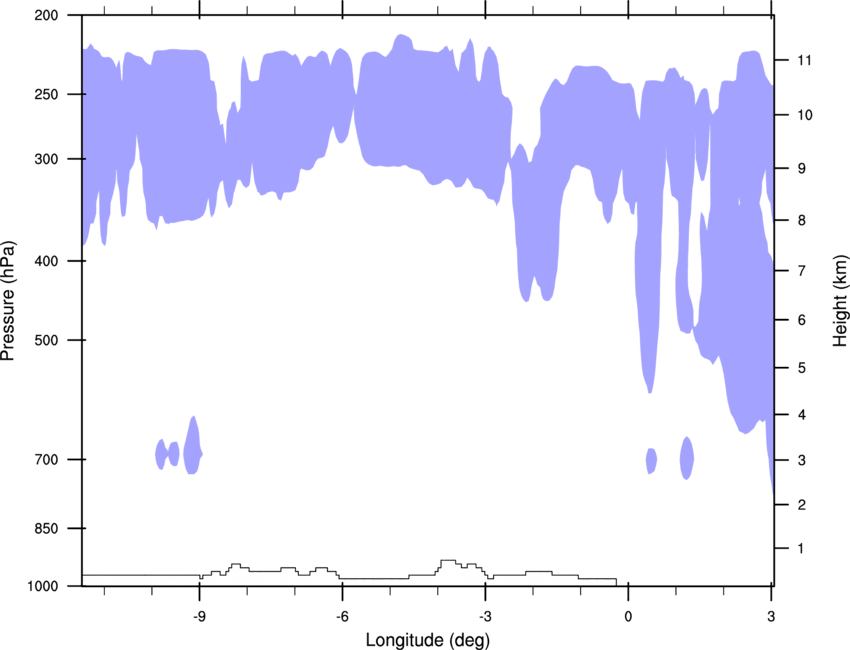The image size is (850, 650).
Task: Click the 9 km height label
Action: tap(802, 168)
